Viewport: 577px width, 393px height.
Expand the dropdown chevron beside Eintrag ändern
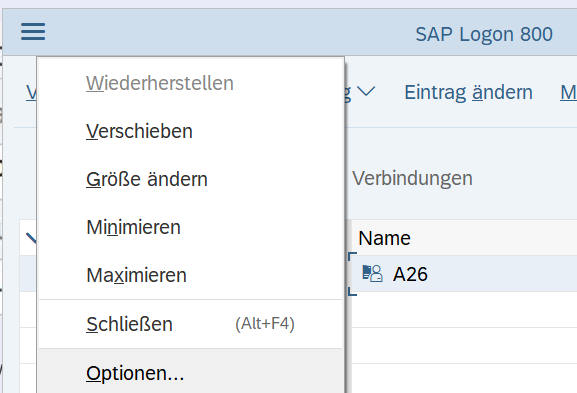366,91
